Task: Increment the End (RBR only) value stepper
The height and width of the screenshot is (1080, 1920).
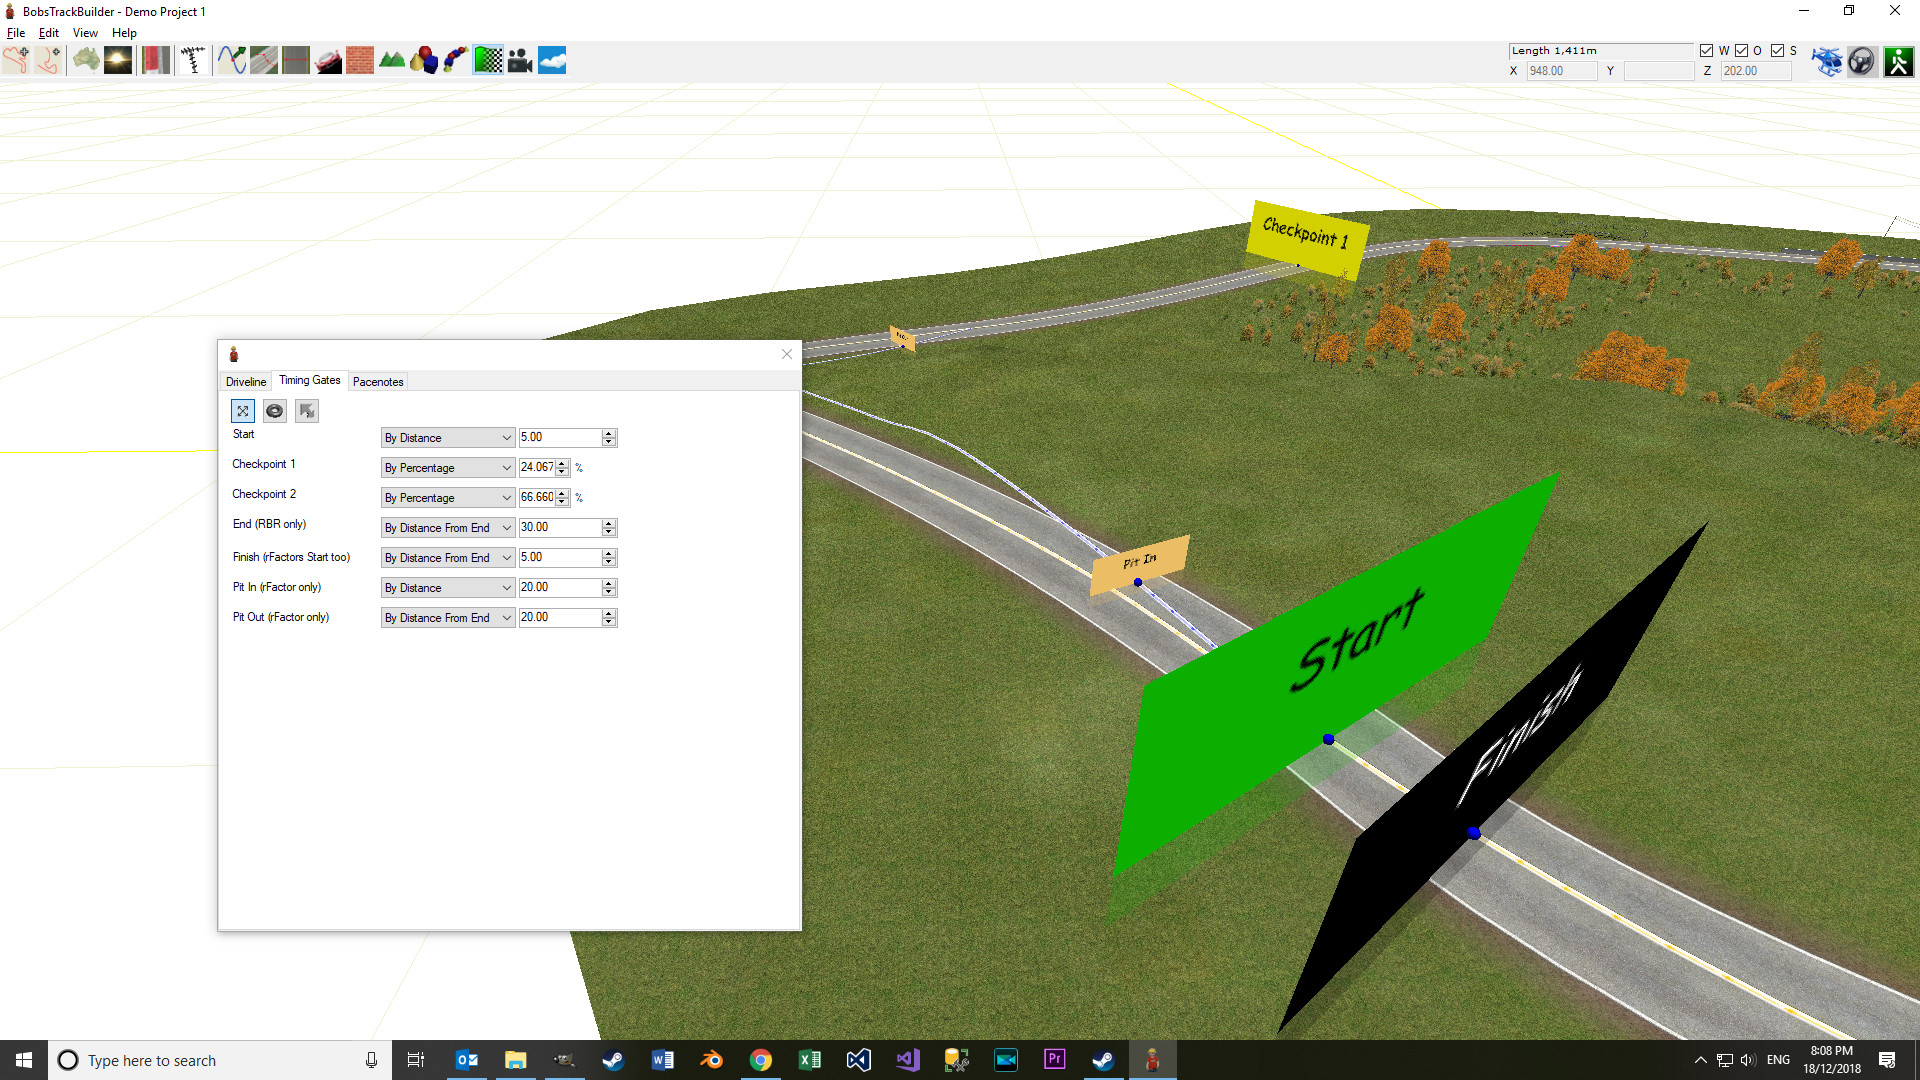Action: click(609, 524)
